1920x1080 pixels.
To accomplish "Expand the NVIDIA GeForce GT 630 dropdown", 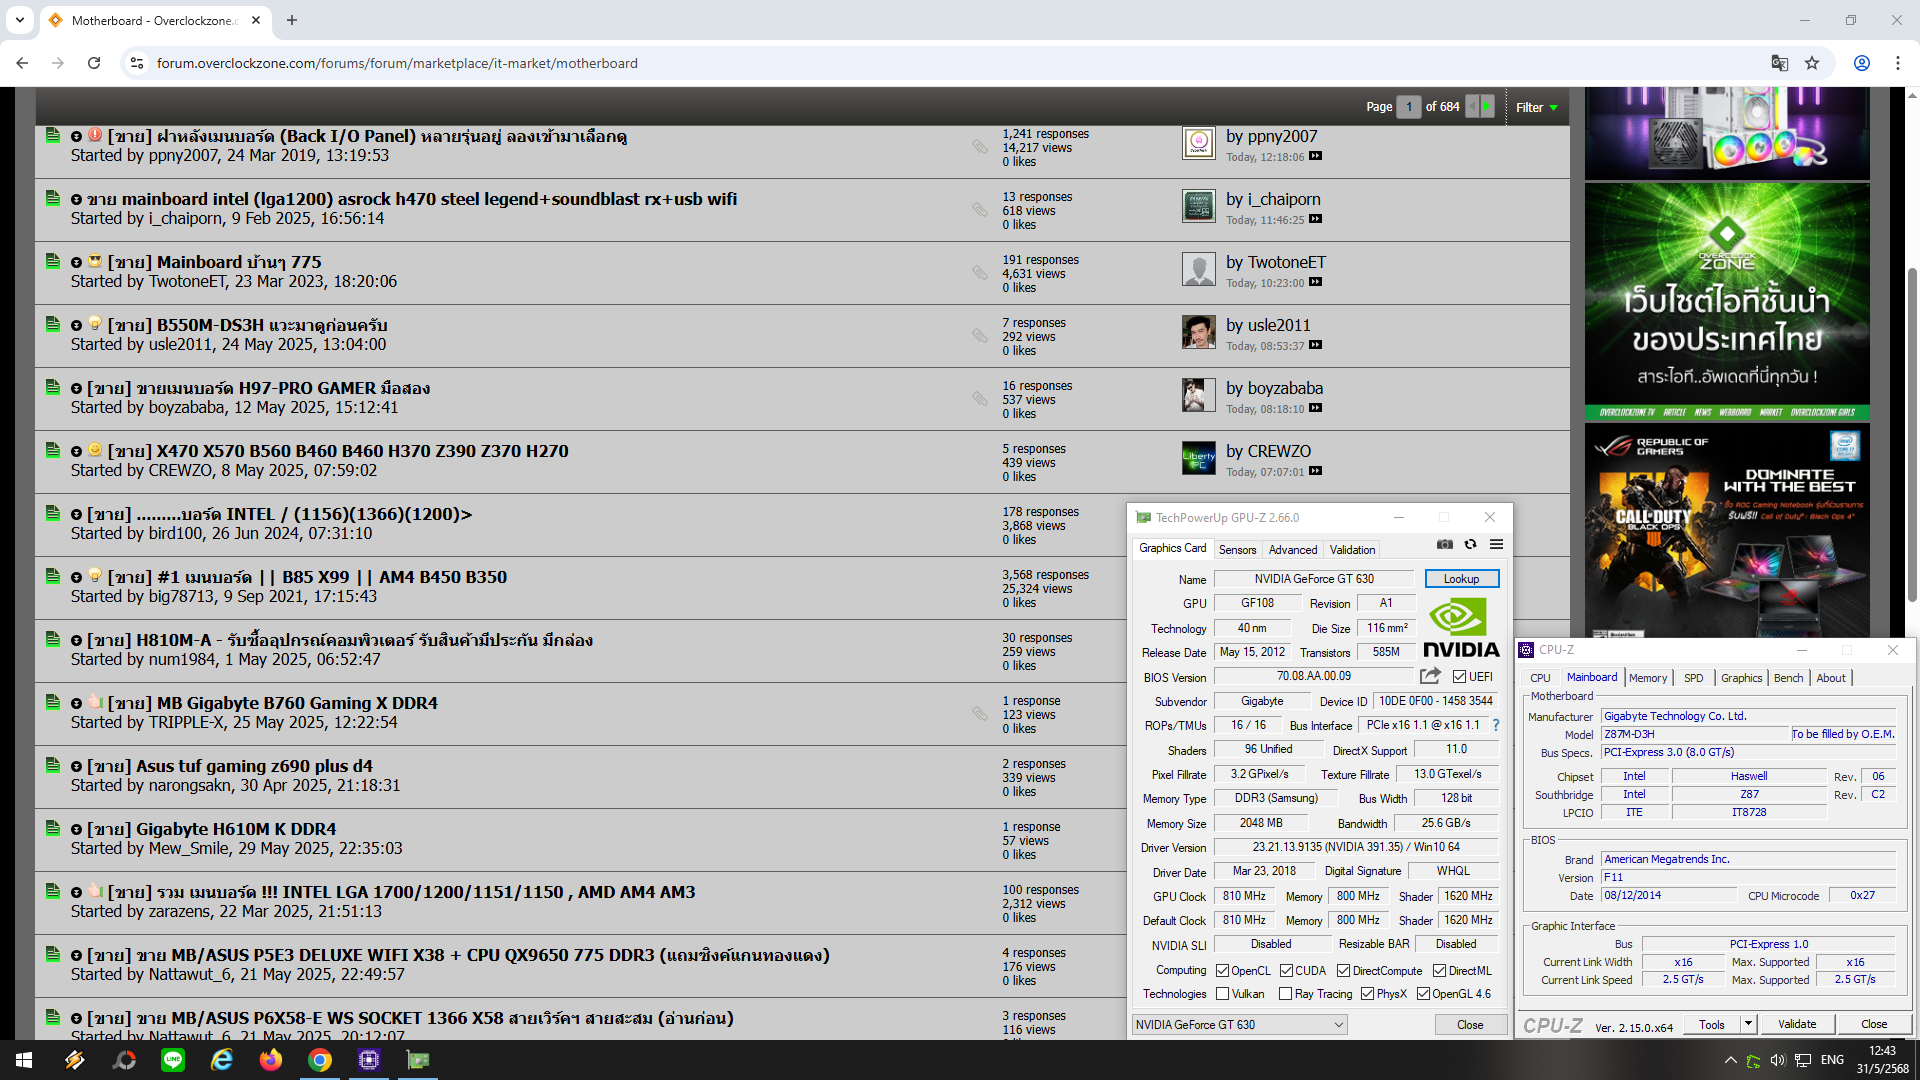I will [1338, 1025].
